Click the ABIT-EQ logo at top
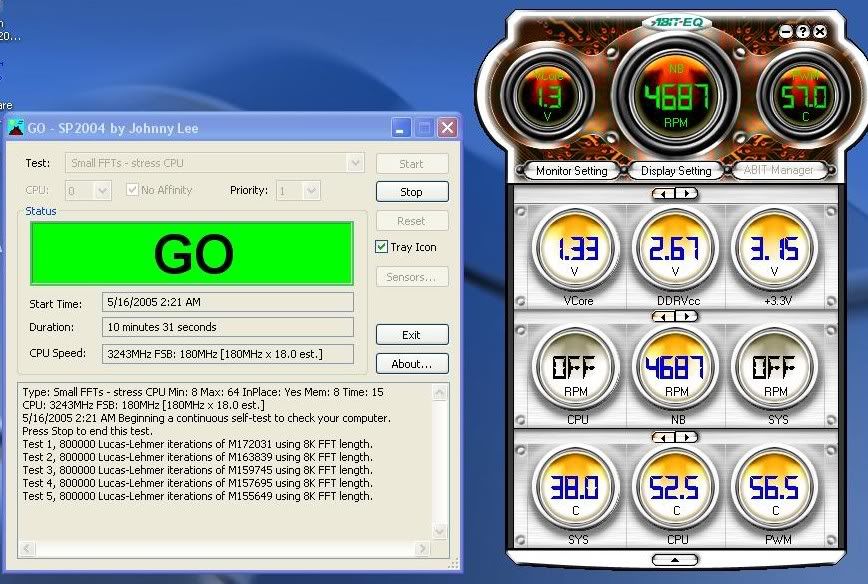This screenshot has width=868, height=584. click(x=676, y=22)
